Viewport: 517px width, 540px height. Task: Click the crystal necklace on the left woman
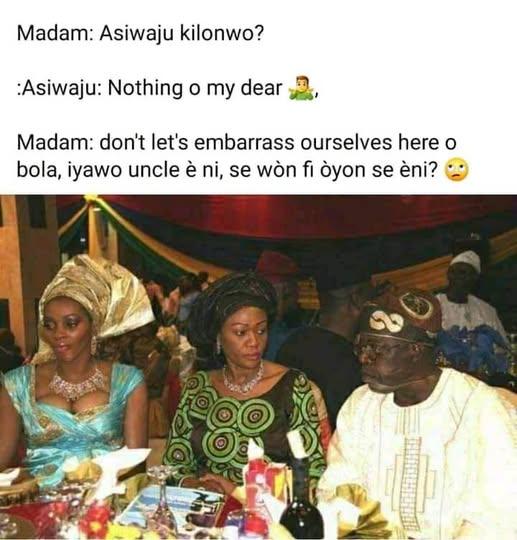tap(77, 385)
